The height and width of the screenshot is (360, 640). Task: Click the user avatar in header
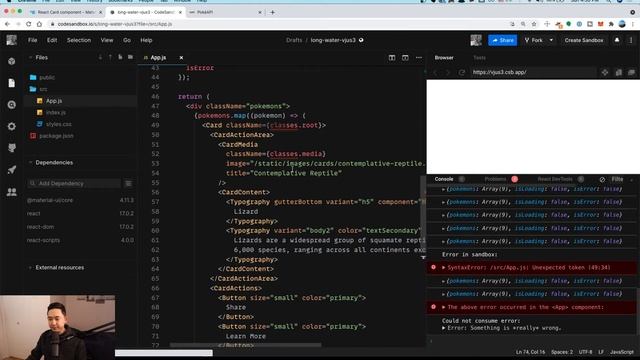click(x=476, y=40)
